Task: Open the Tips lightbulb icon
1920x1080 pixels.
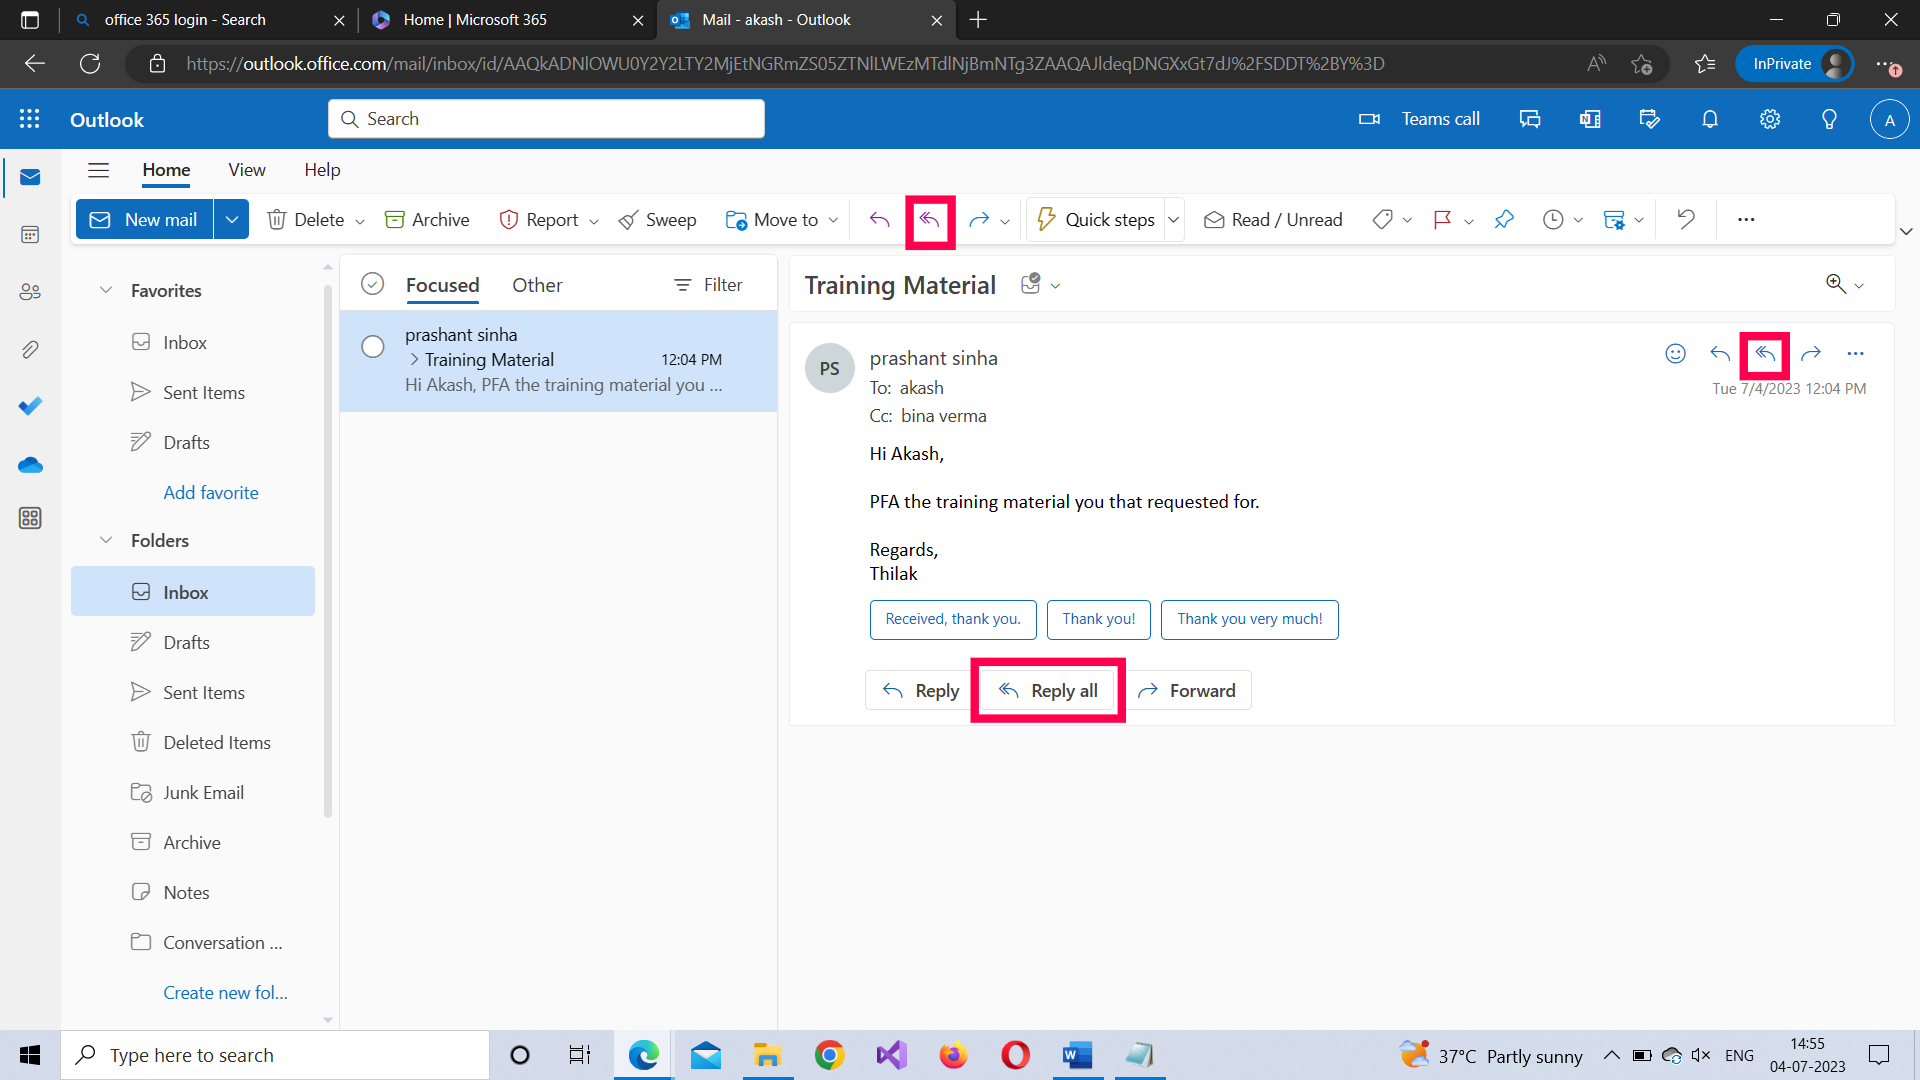Action: click(x=1829, y=119)
